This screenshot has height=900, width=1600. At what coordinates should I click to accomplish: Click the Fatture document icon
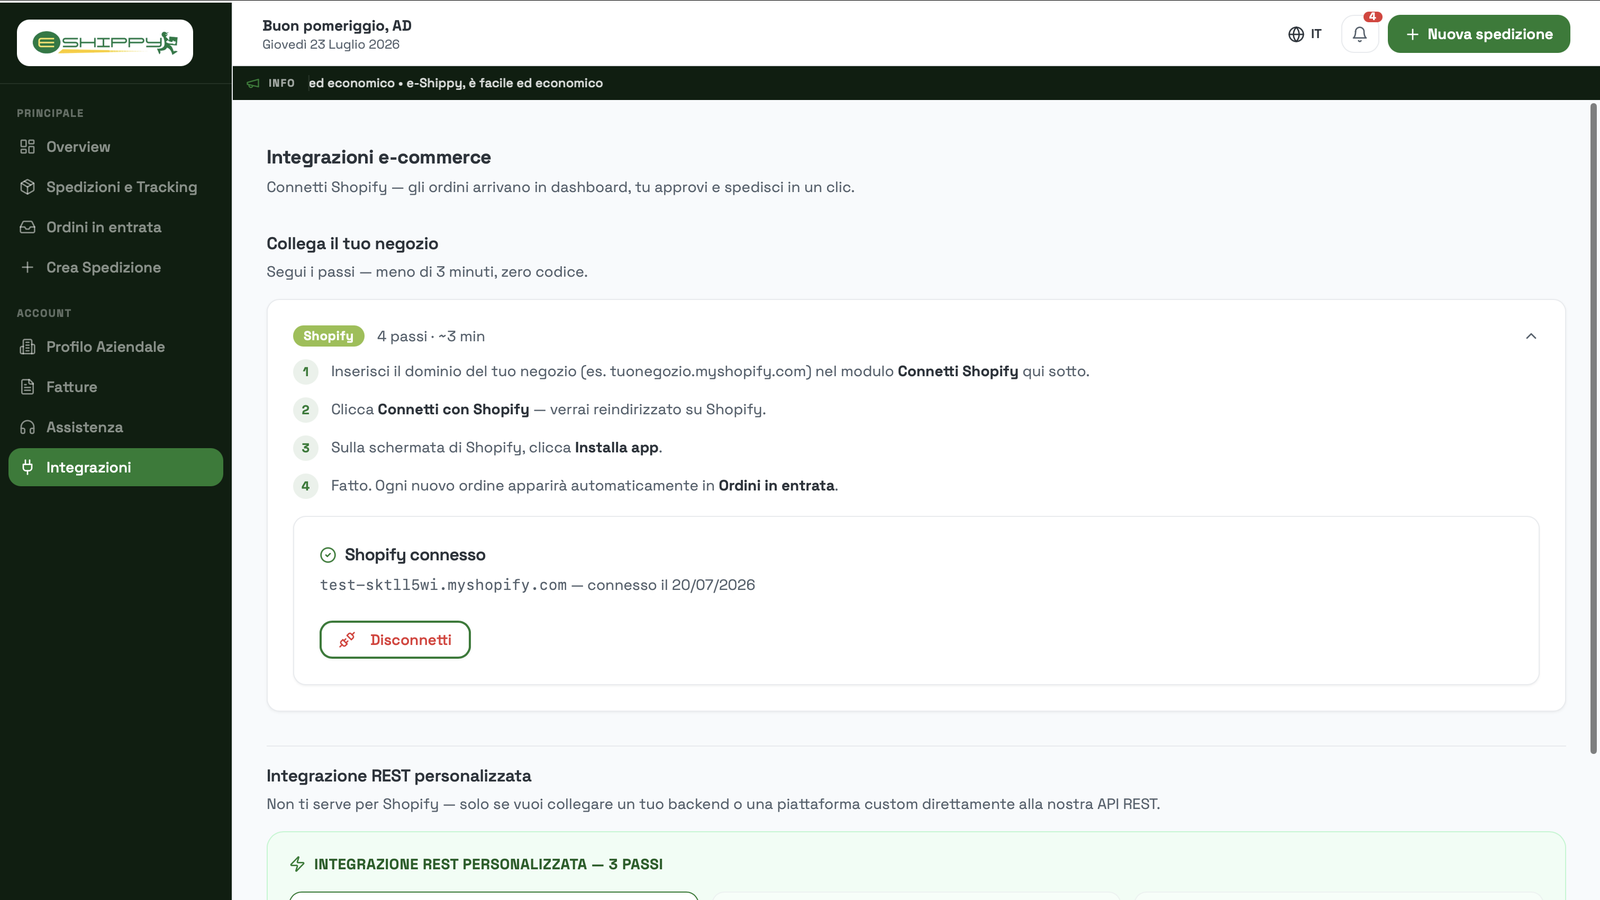coord(27,387)
